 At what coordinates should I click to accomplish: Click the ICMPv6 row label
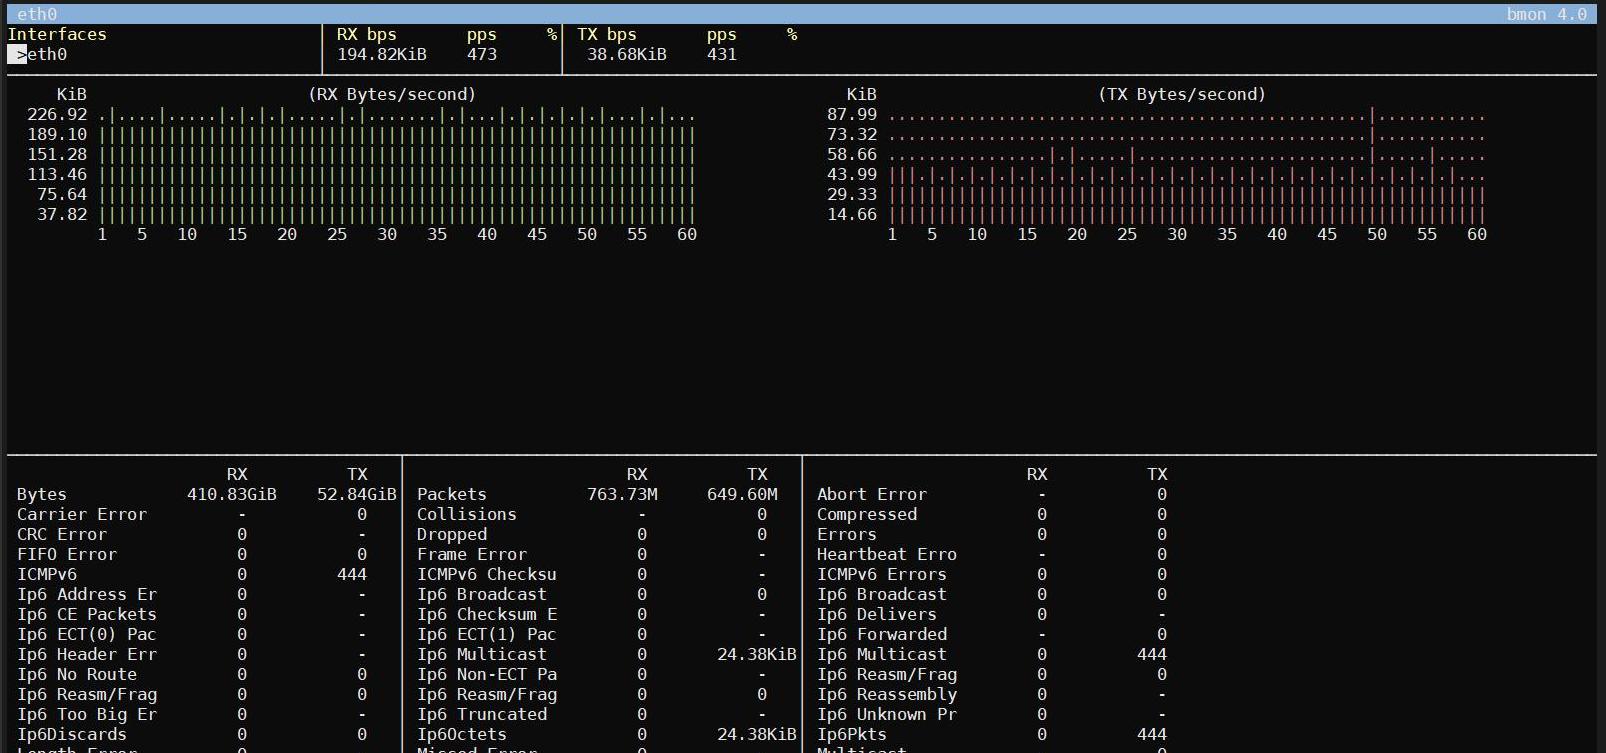47,574
